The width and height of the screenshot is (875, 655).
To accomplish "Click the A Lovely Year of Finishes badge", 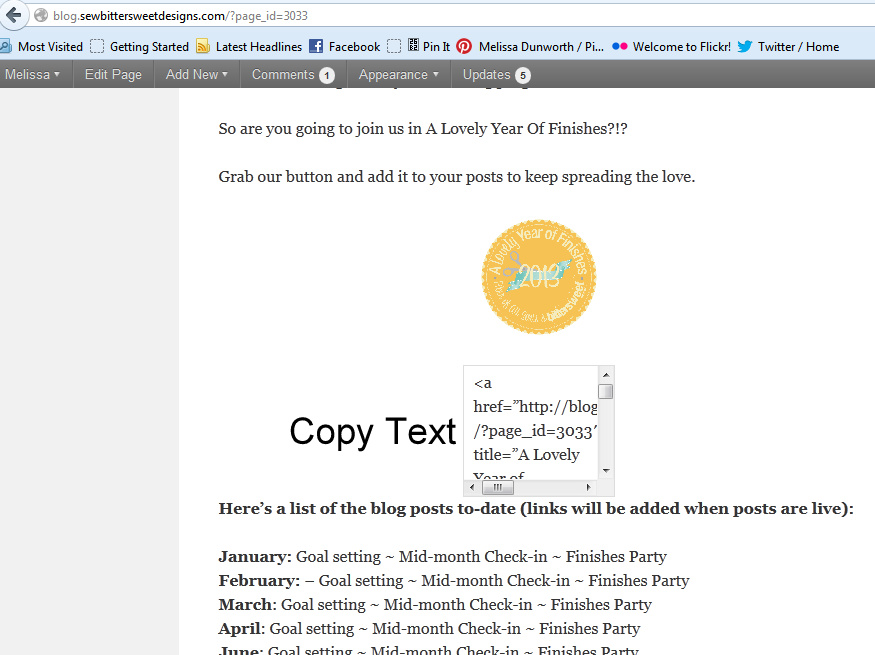I will [539, 276].
